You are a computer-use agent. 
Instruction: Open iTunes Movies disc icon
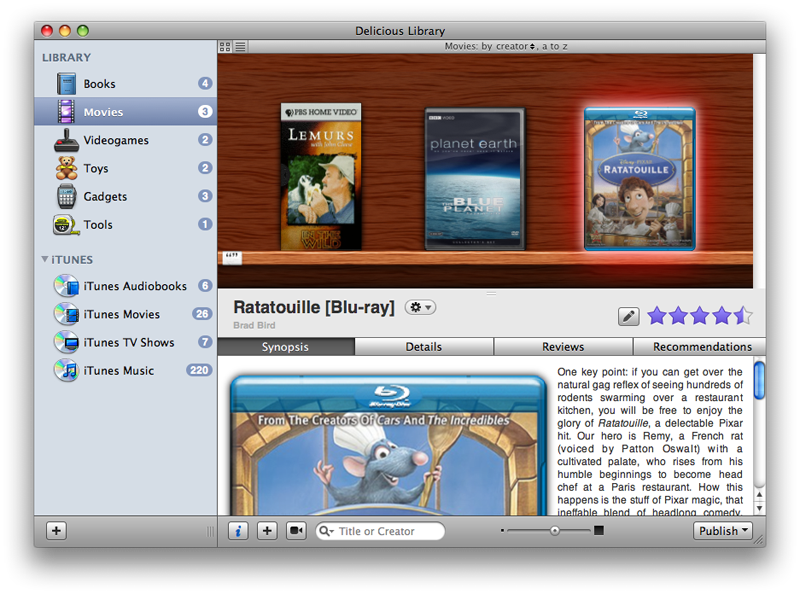tap(66, 314)
